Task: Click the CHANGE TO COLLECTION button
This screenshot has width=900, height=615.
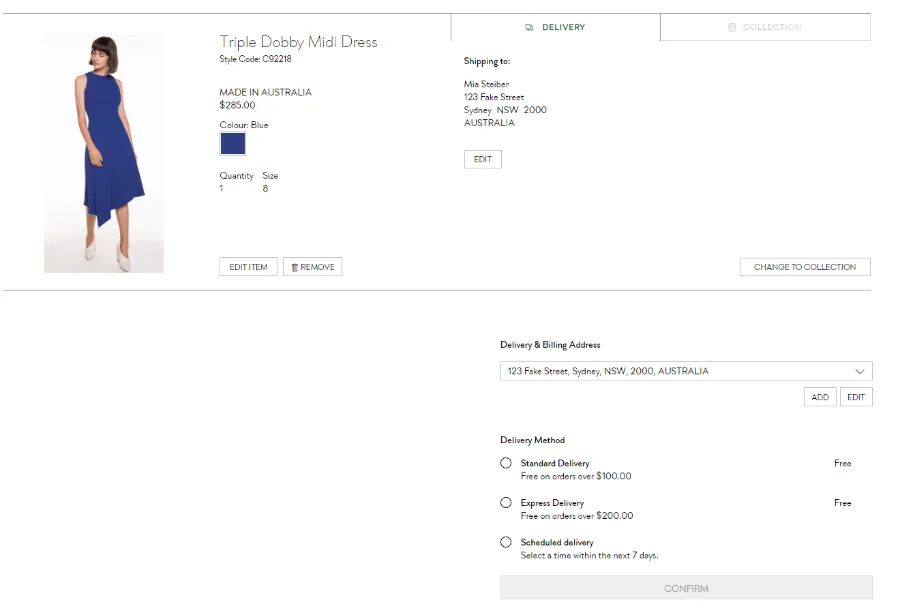Action: click(805, 267)
